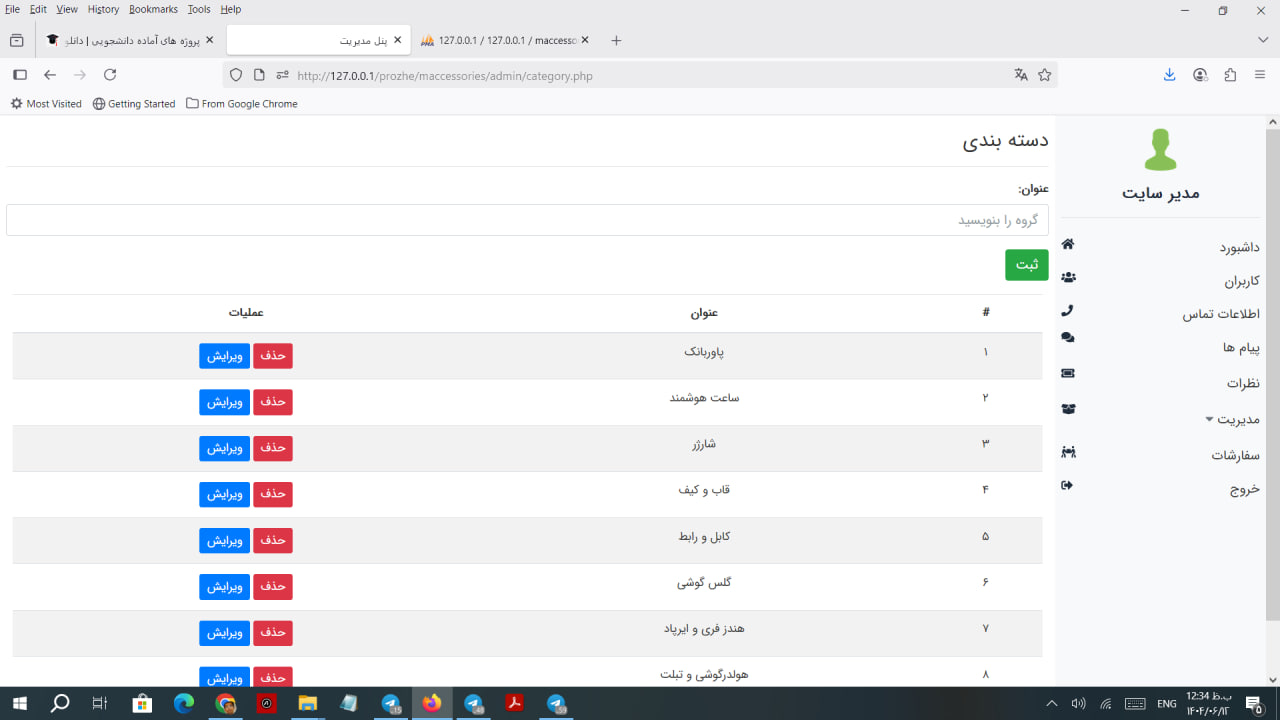This screenshot has width=1280, height=720.
Task: Click the translate page icon in address bar
Action: tap(1021, 75)
